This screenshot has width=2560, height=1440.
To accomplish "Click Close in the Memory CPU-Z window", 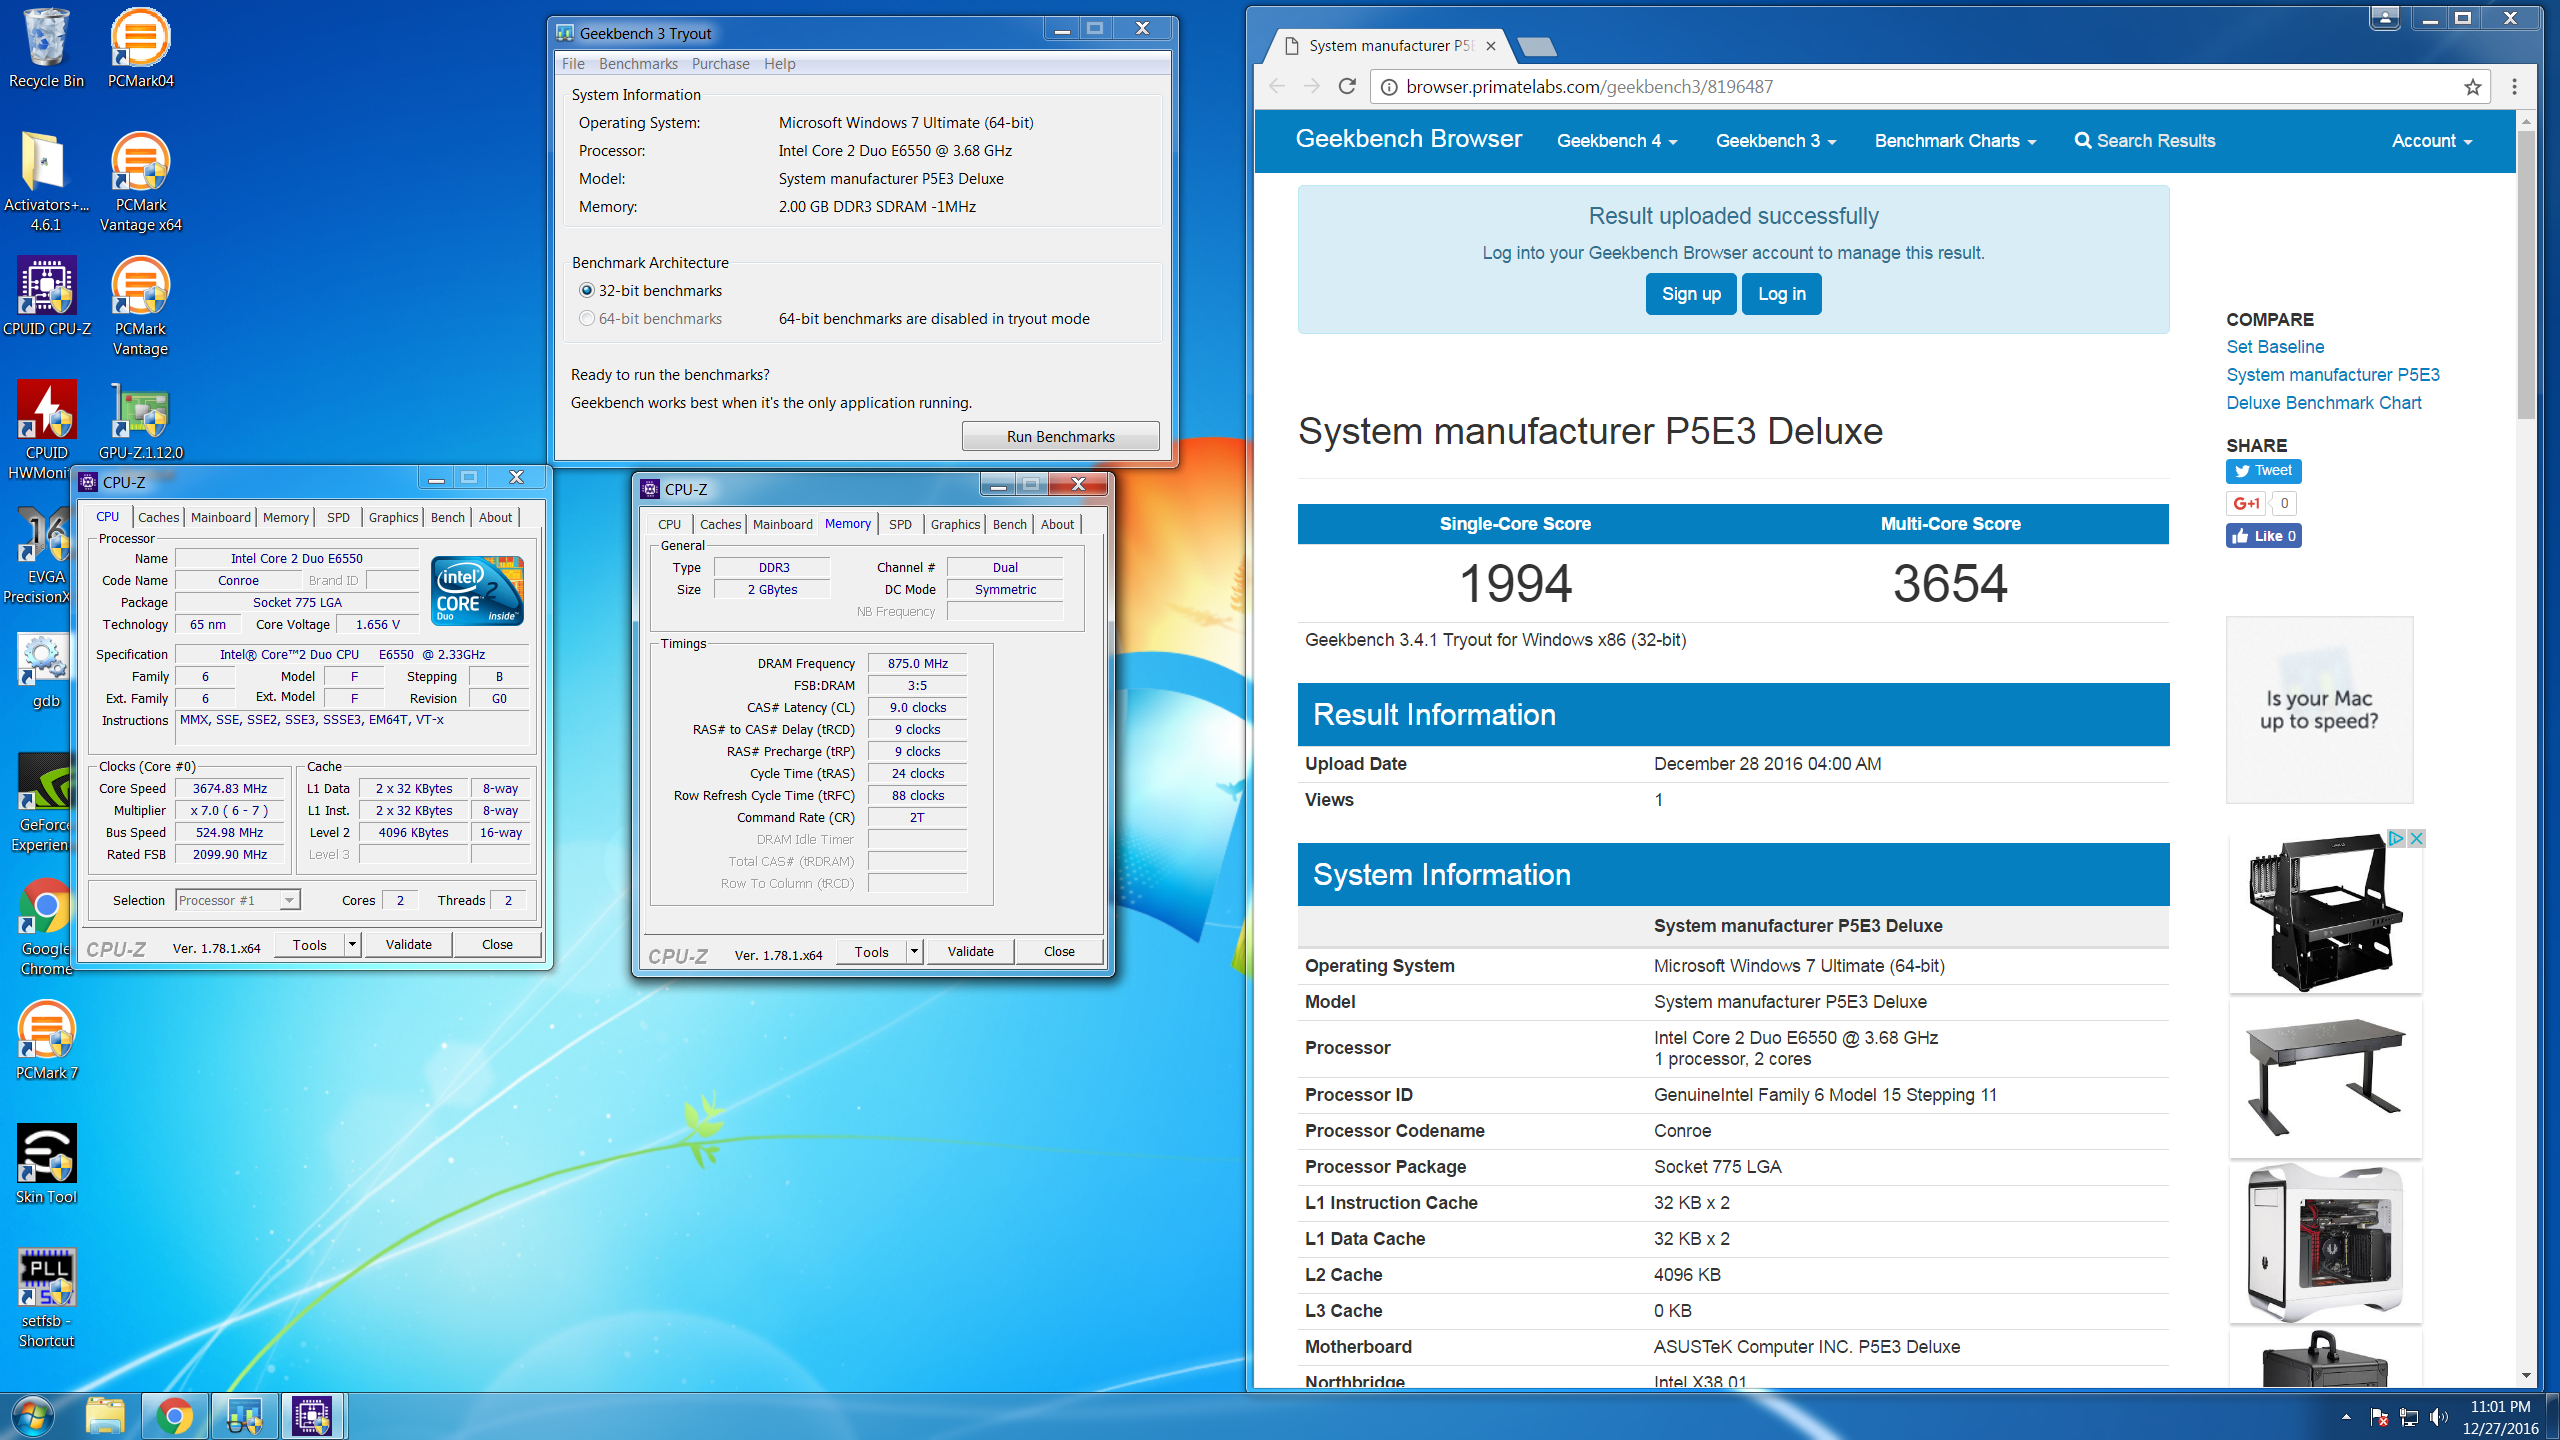I will pyautogui.click(x=1059, y=952).
